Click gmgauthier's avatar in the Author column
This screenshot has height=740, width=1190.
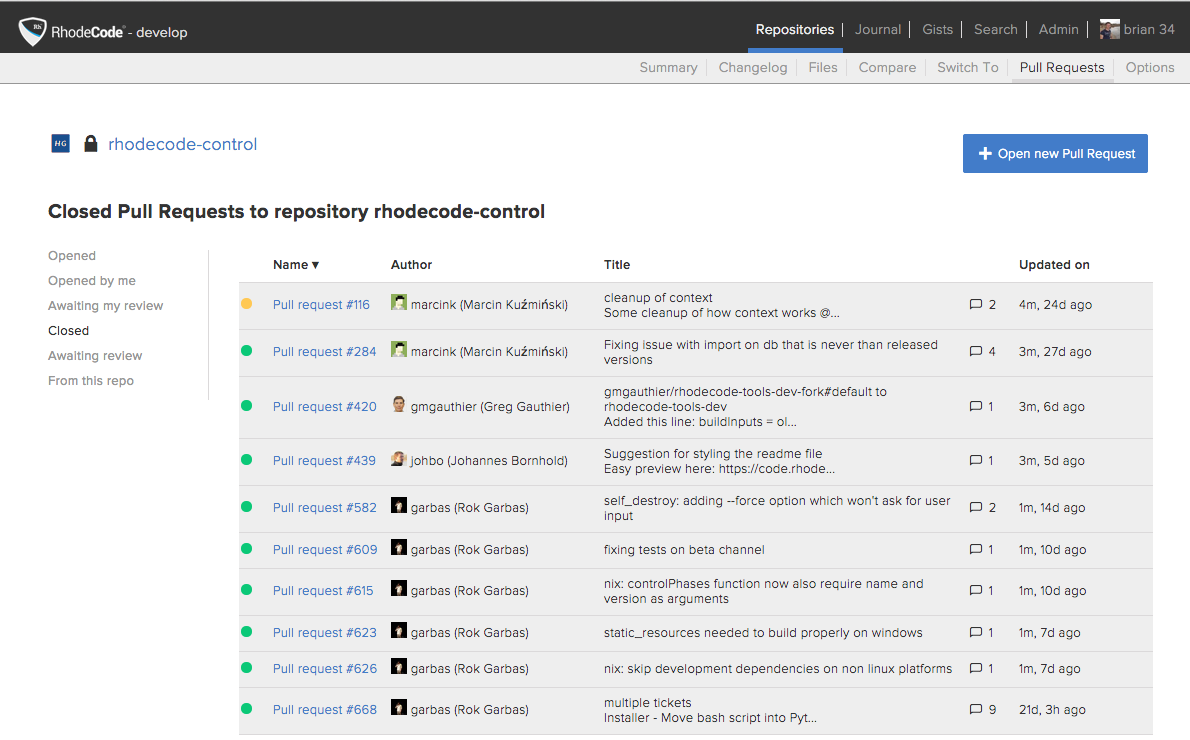399,406
